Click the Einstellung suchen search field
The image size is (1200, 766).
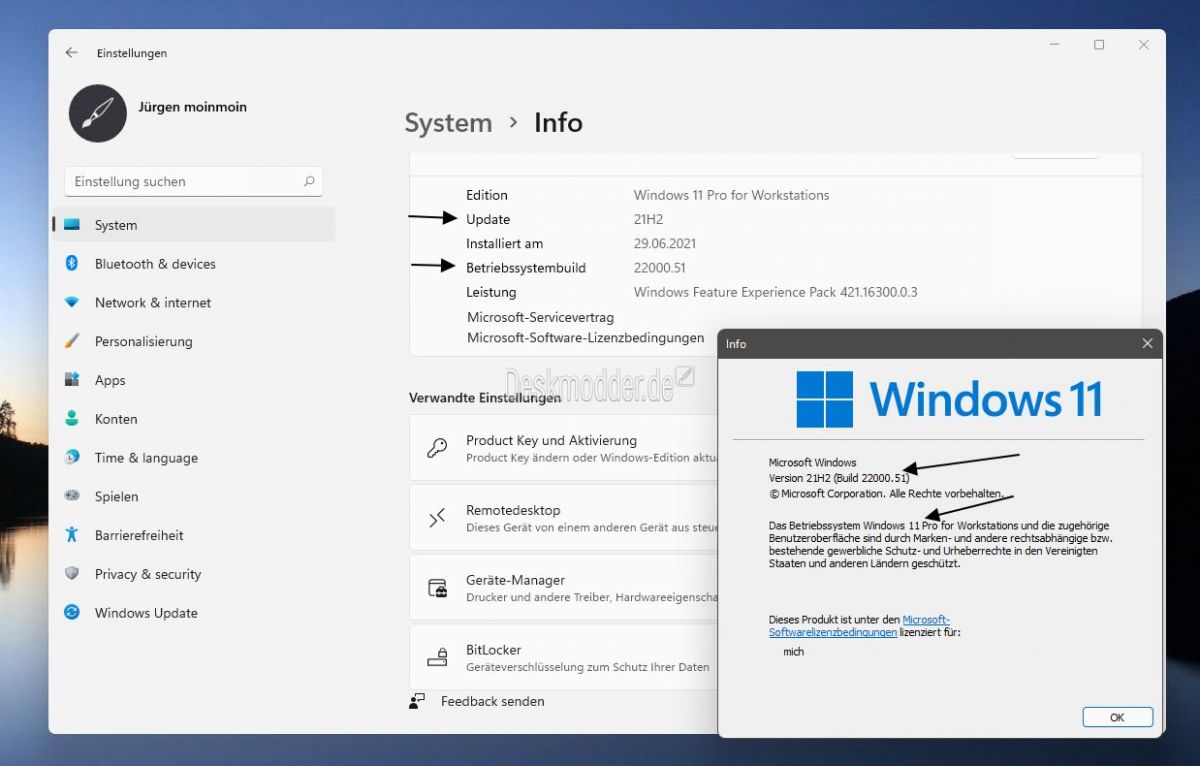point(193,181)
